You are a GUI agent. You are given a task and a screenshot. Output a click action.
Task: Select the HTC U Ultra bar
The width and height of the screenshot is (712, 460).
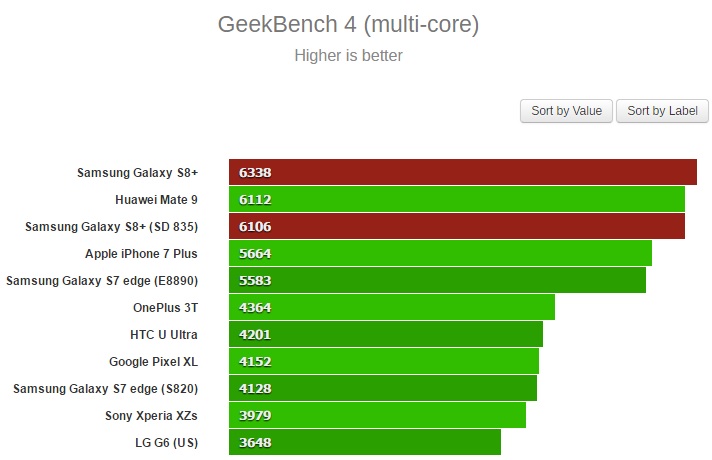pos(385,334)
